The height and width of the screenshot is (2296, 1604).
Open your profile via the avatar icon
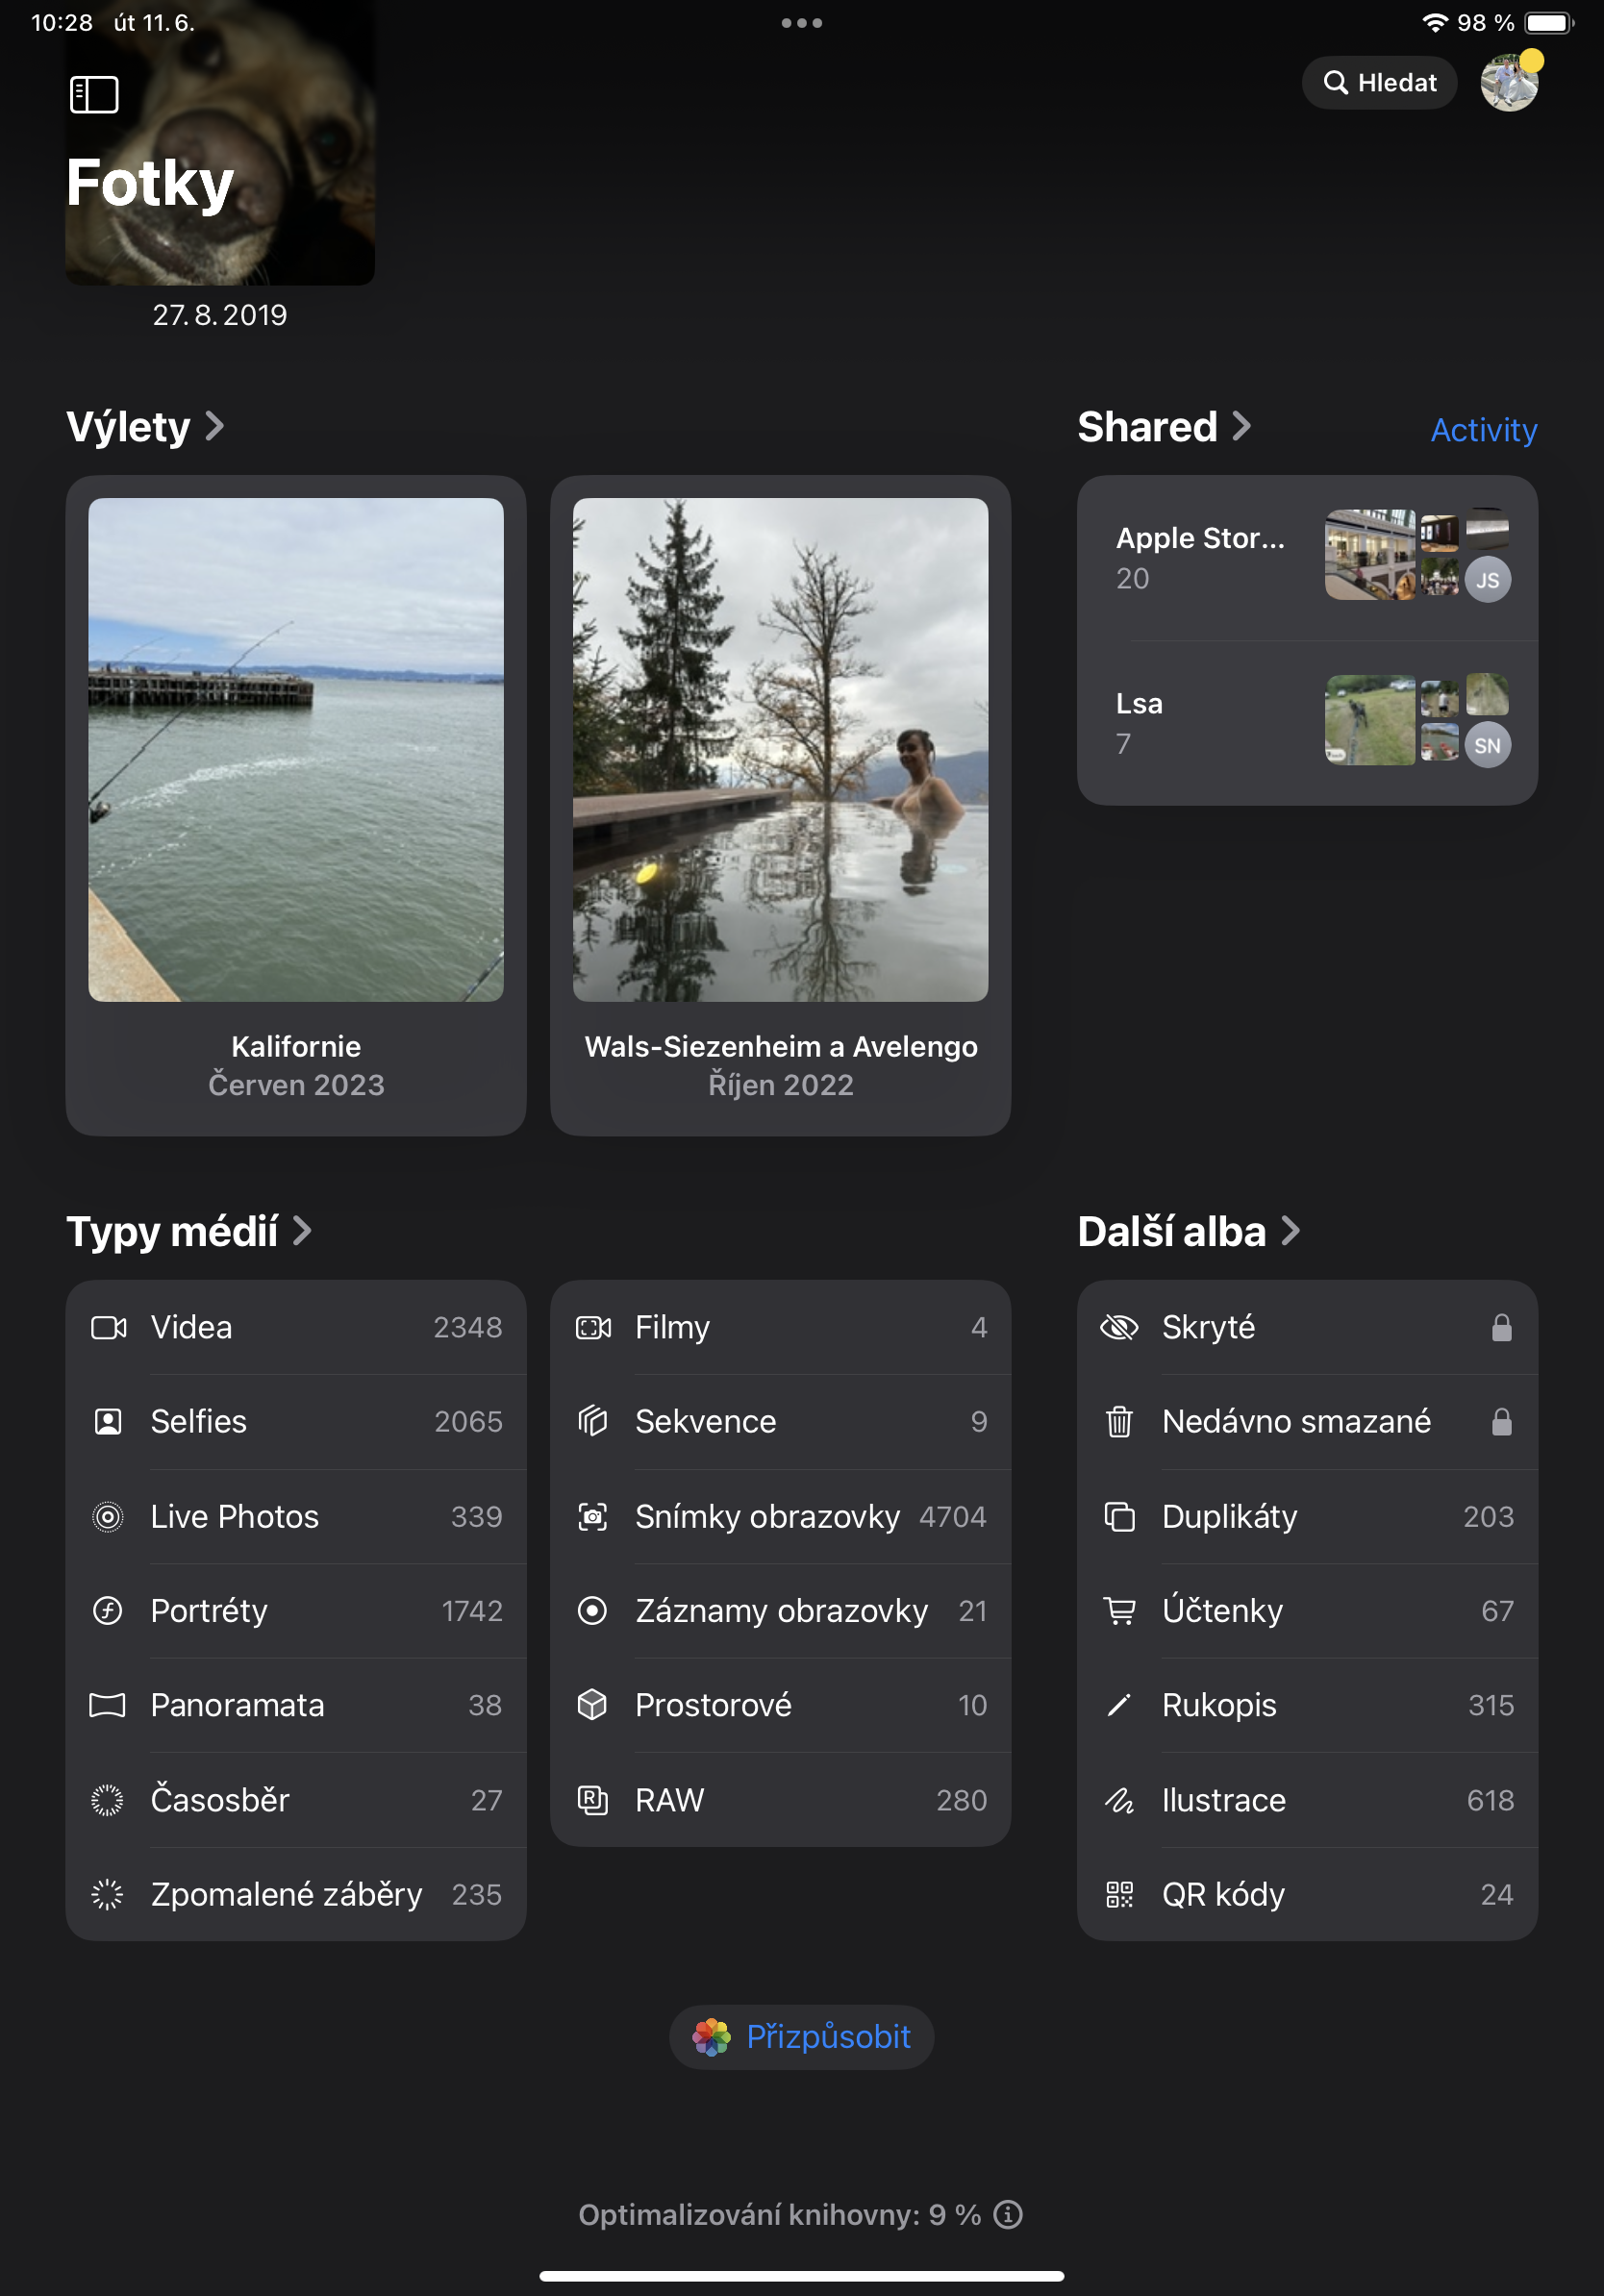(x=1510, y=82)
